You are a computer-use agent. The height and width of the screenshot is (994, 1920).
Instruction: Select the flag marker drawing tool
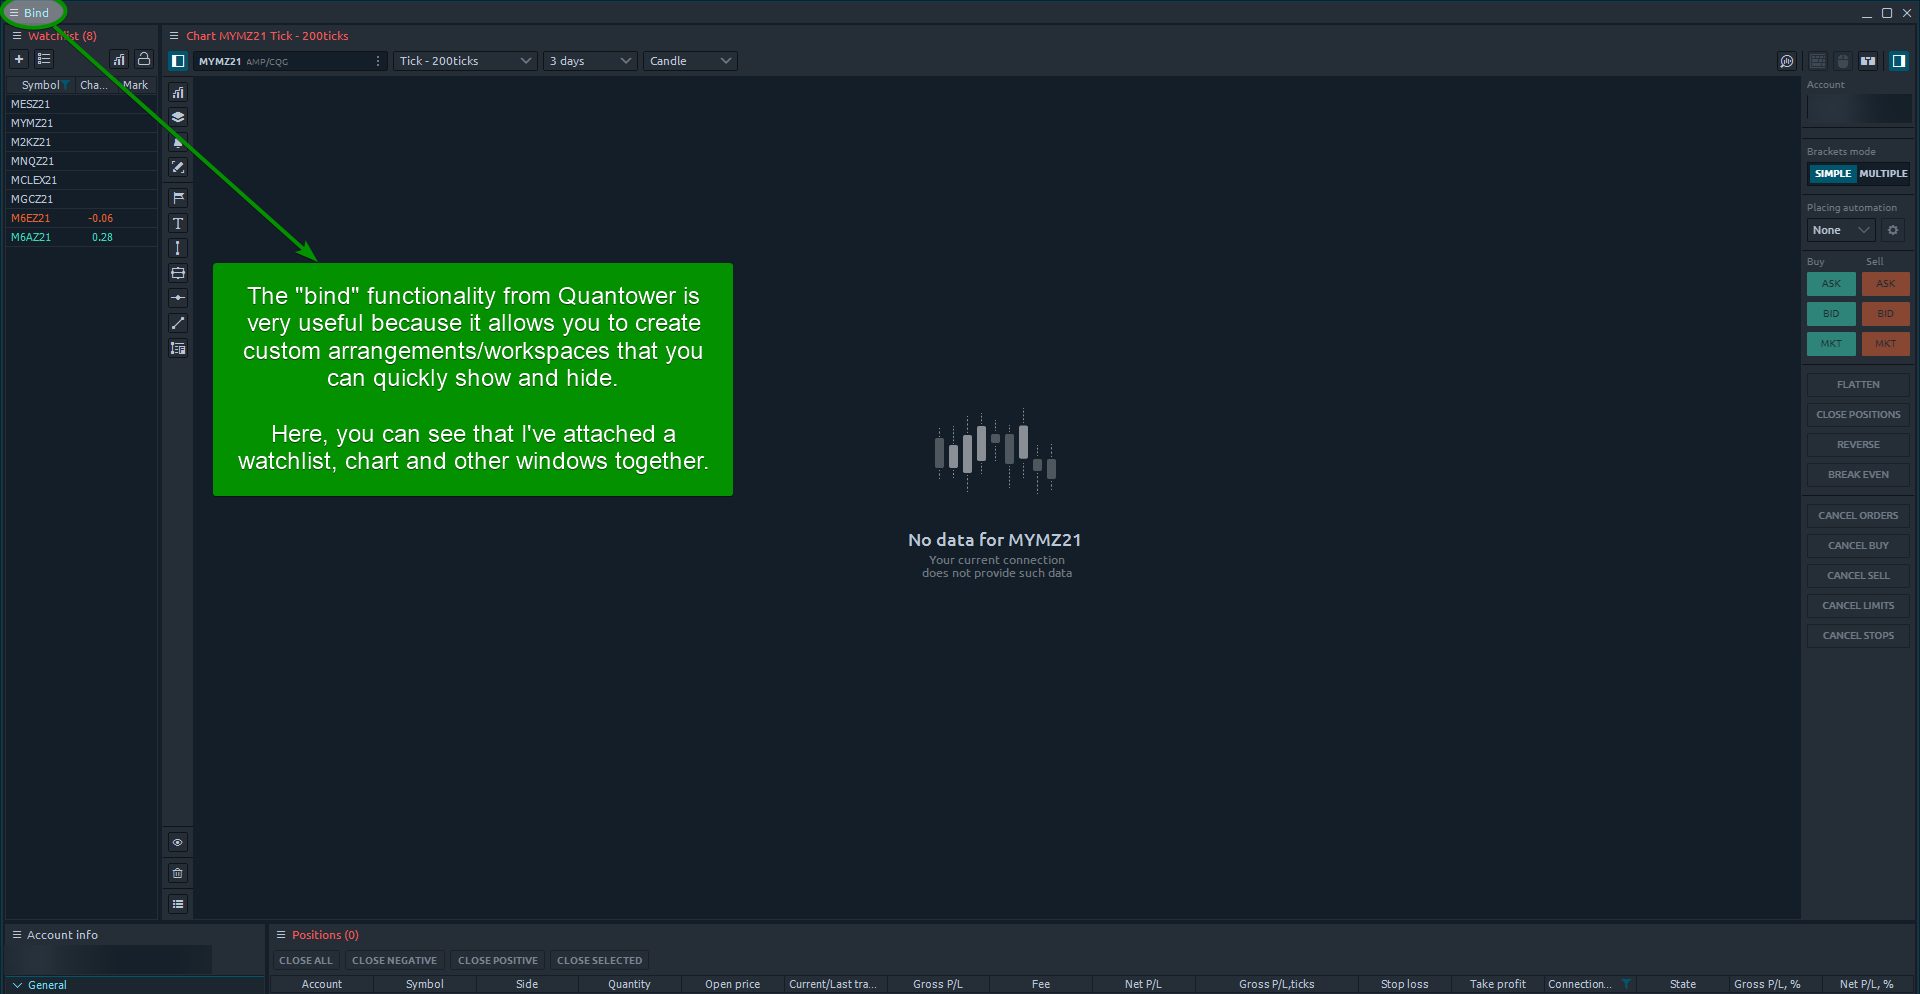coord(178,198)
